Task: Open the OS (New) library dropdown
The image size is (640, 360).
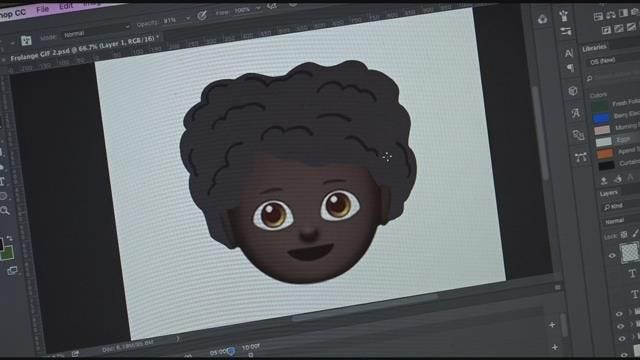Action: 613,60
